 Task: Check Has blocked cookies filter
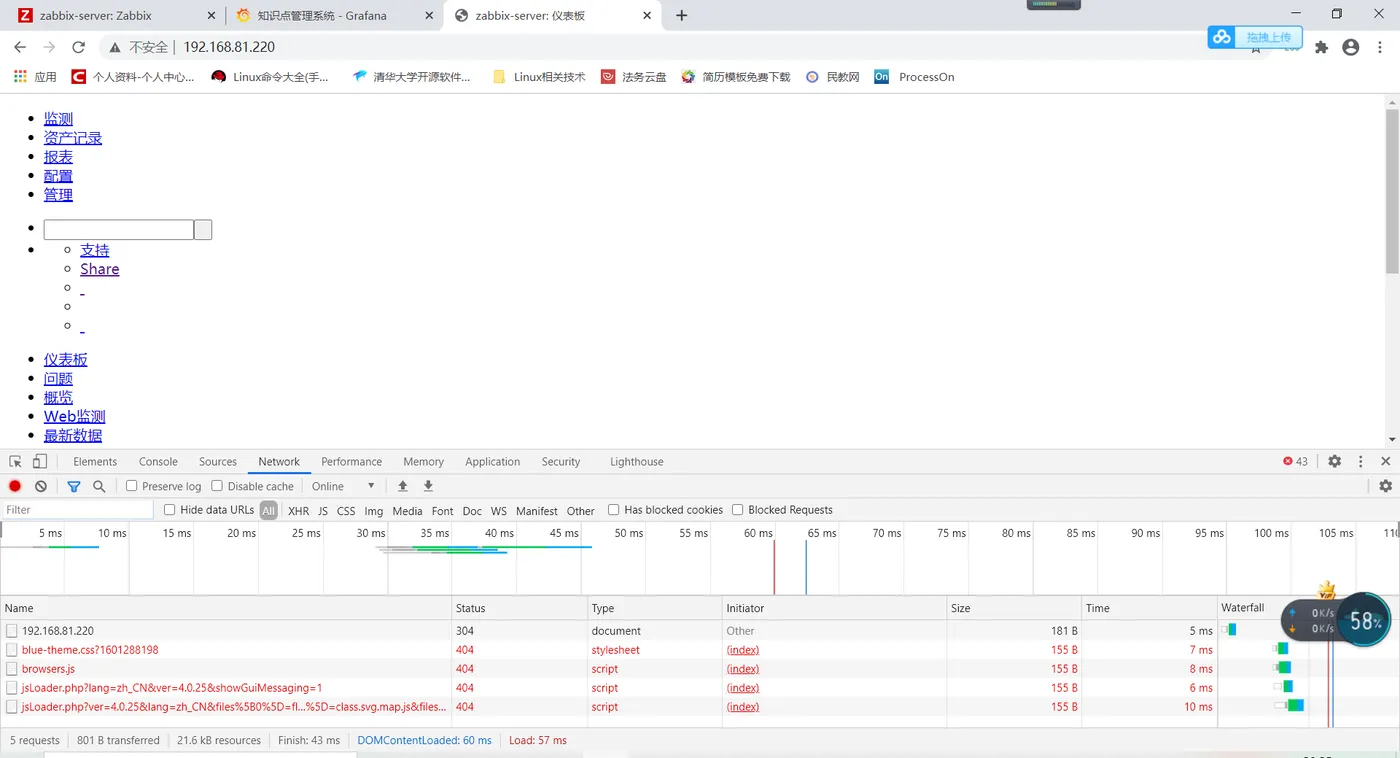pos(614,510)
